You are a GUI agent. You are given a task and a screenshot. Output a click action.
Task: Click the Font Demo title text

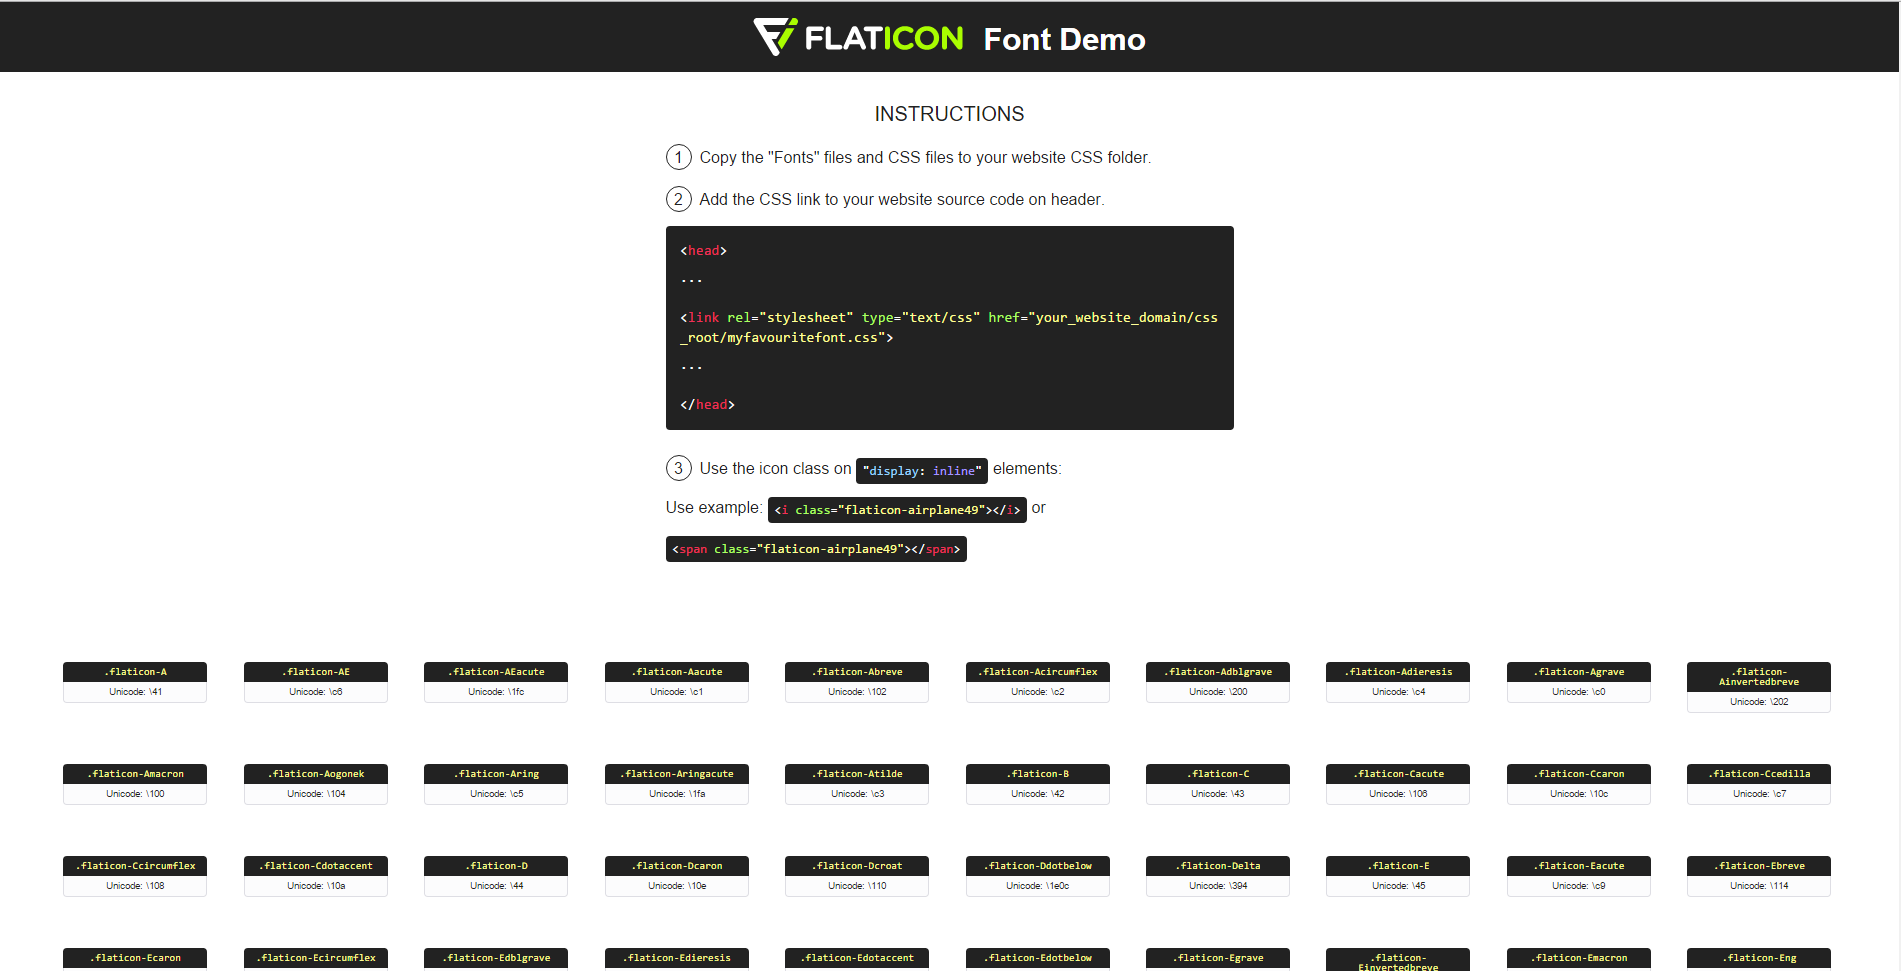(1063, 40)
